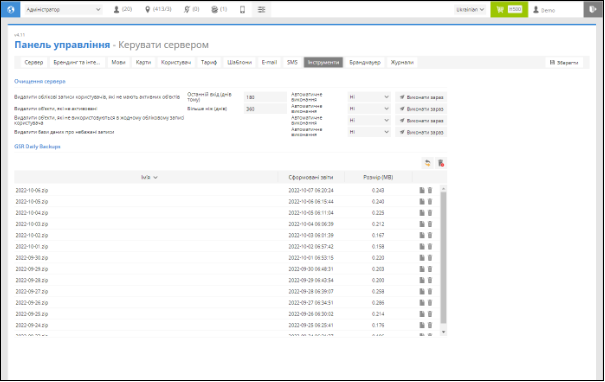Viewport: 605px width, 382px height.
Task: Delete the 2022-09-26.zip backup via trash icon
Action: 430,303
